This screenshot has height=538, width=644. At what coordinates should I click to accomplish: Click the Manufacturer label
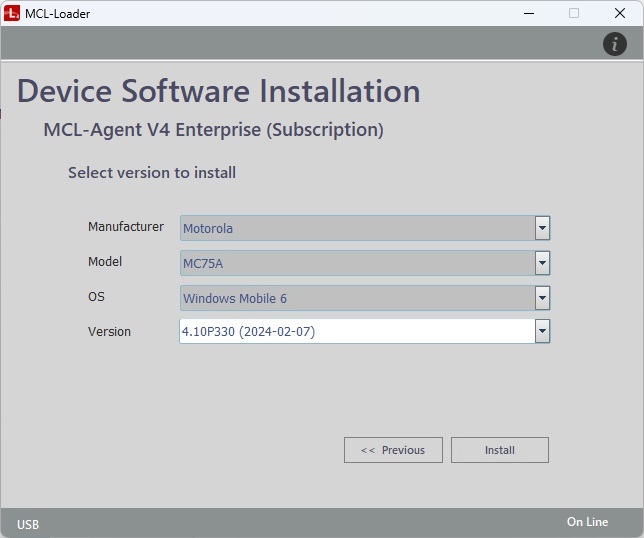coord(126,226)
